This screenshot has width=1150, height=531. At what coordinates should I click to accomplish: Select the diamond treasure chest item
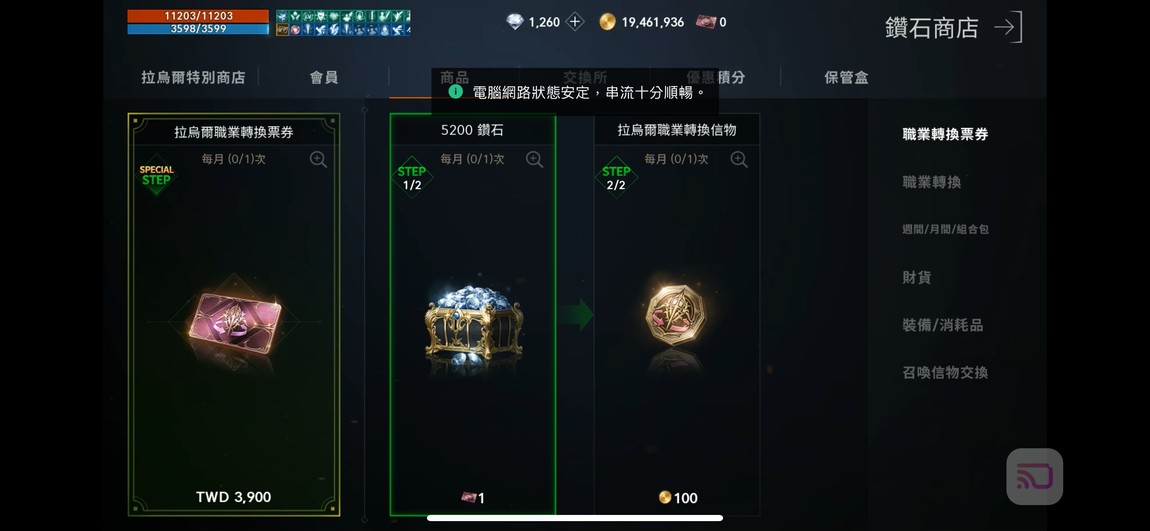[473, 323]
